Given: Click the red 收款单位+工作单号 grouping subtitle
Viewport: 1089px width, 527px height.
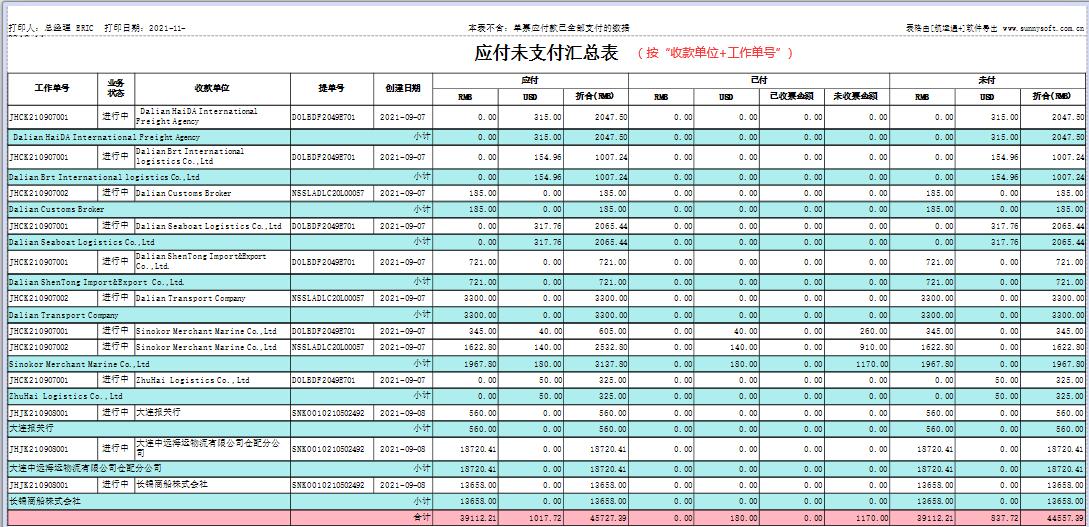Looking at the screenshot, I should point(715,53).
